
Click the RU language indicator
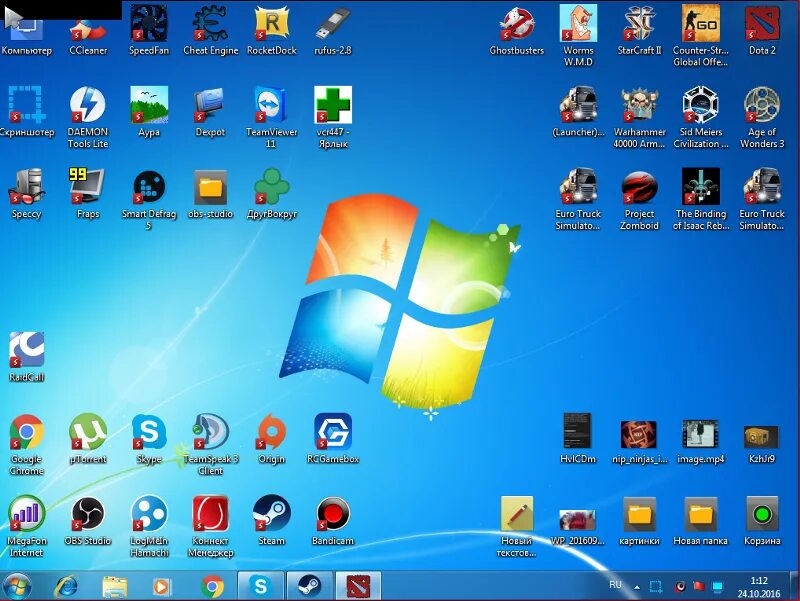(615, 585)
